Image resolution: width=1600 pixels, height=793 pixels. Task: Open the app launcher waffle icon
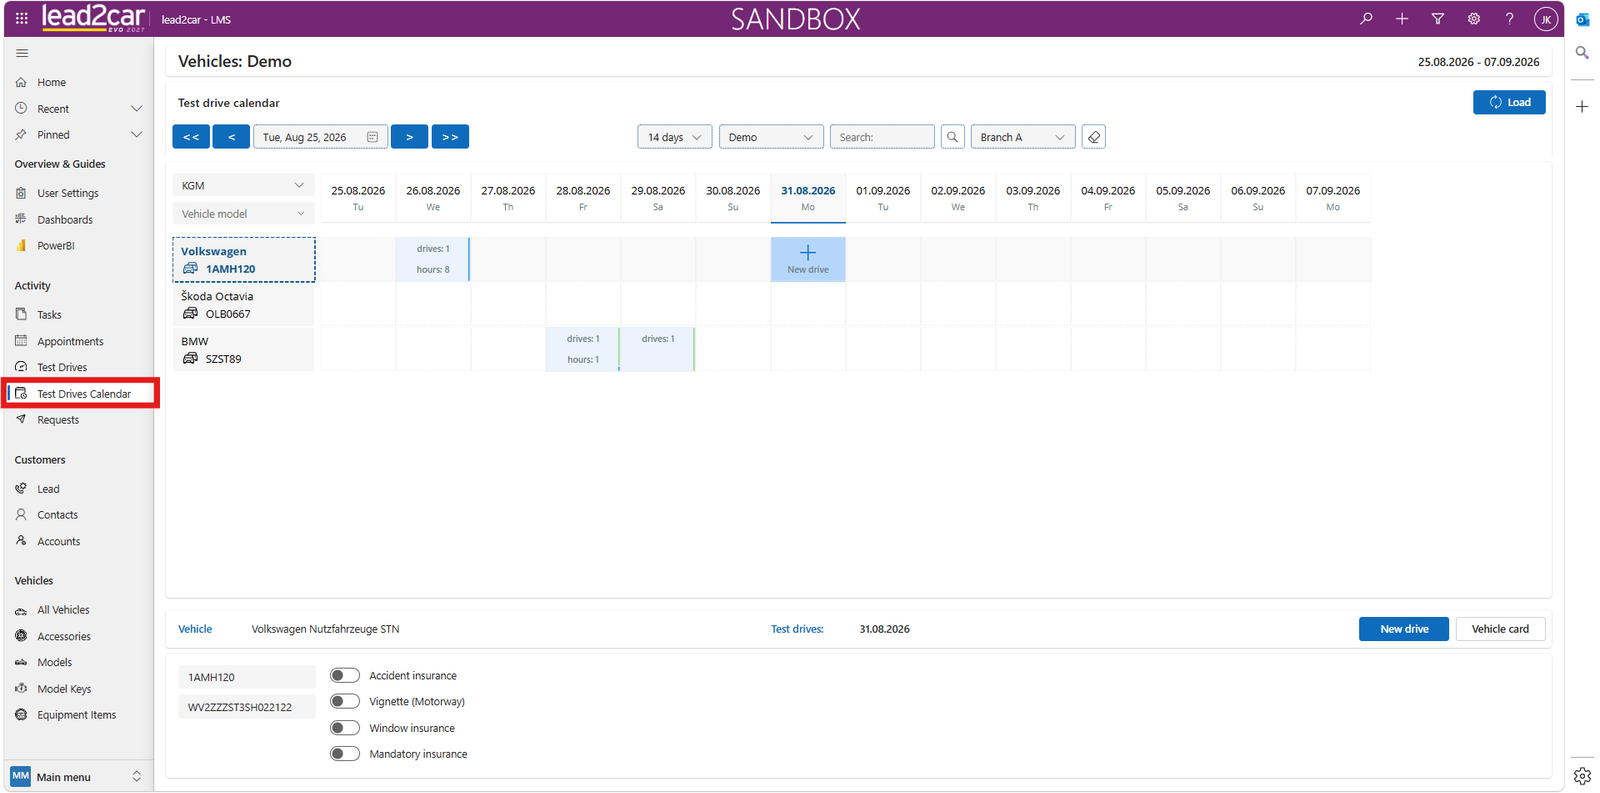click(x=21, y=18)
